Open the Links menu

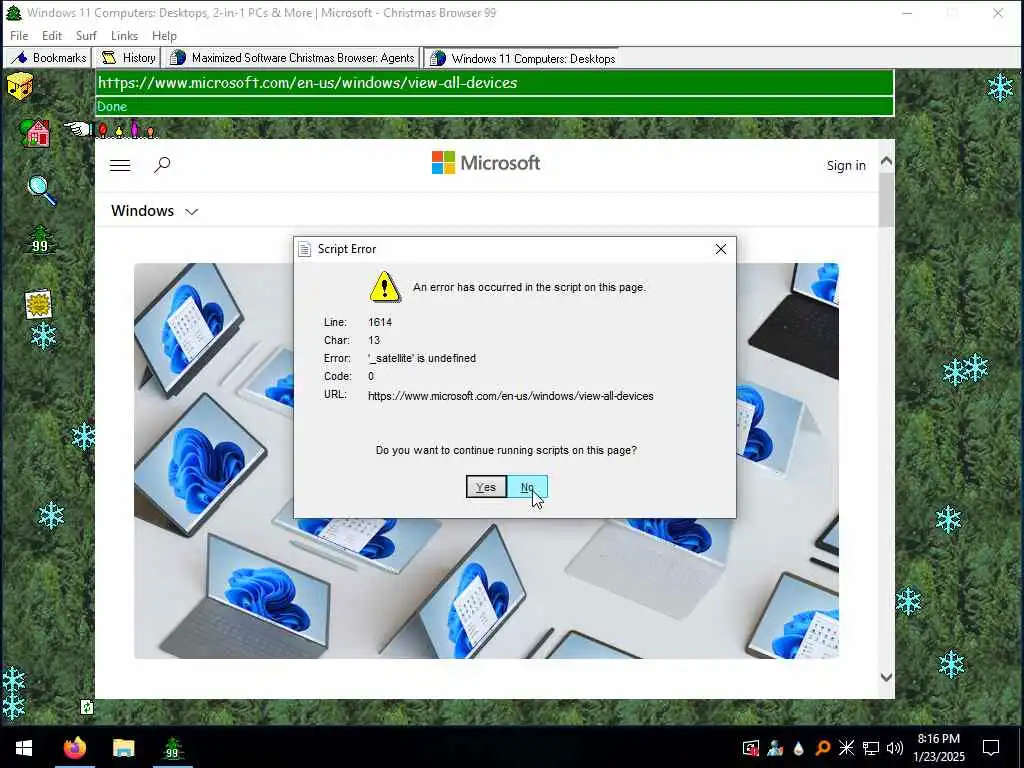click(x=124, y=36)
